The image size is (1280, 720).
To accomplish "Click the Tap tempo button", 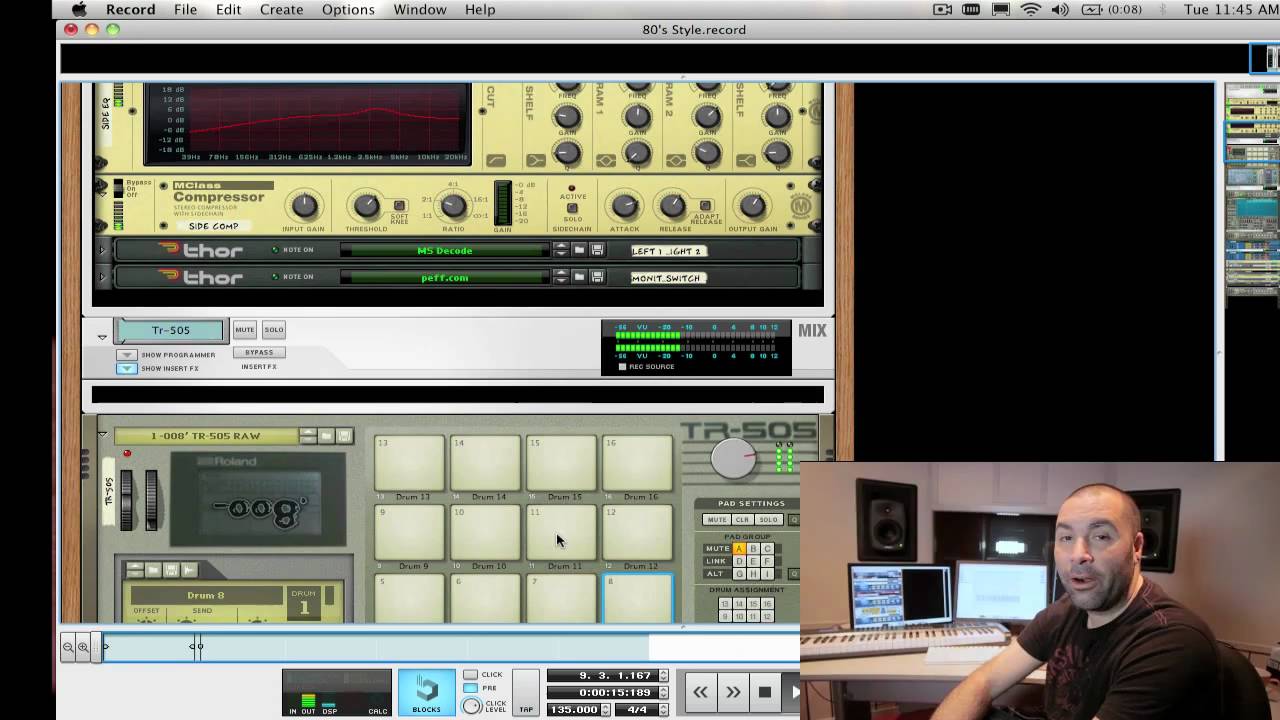I will click(526, 693).
